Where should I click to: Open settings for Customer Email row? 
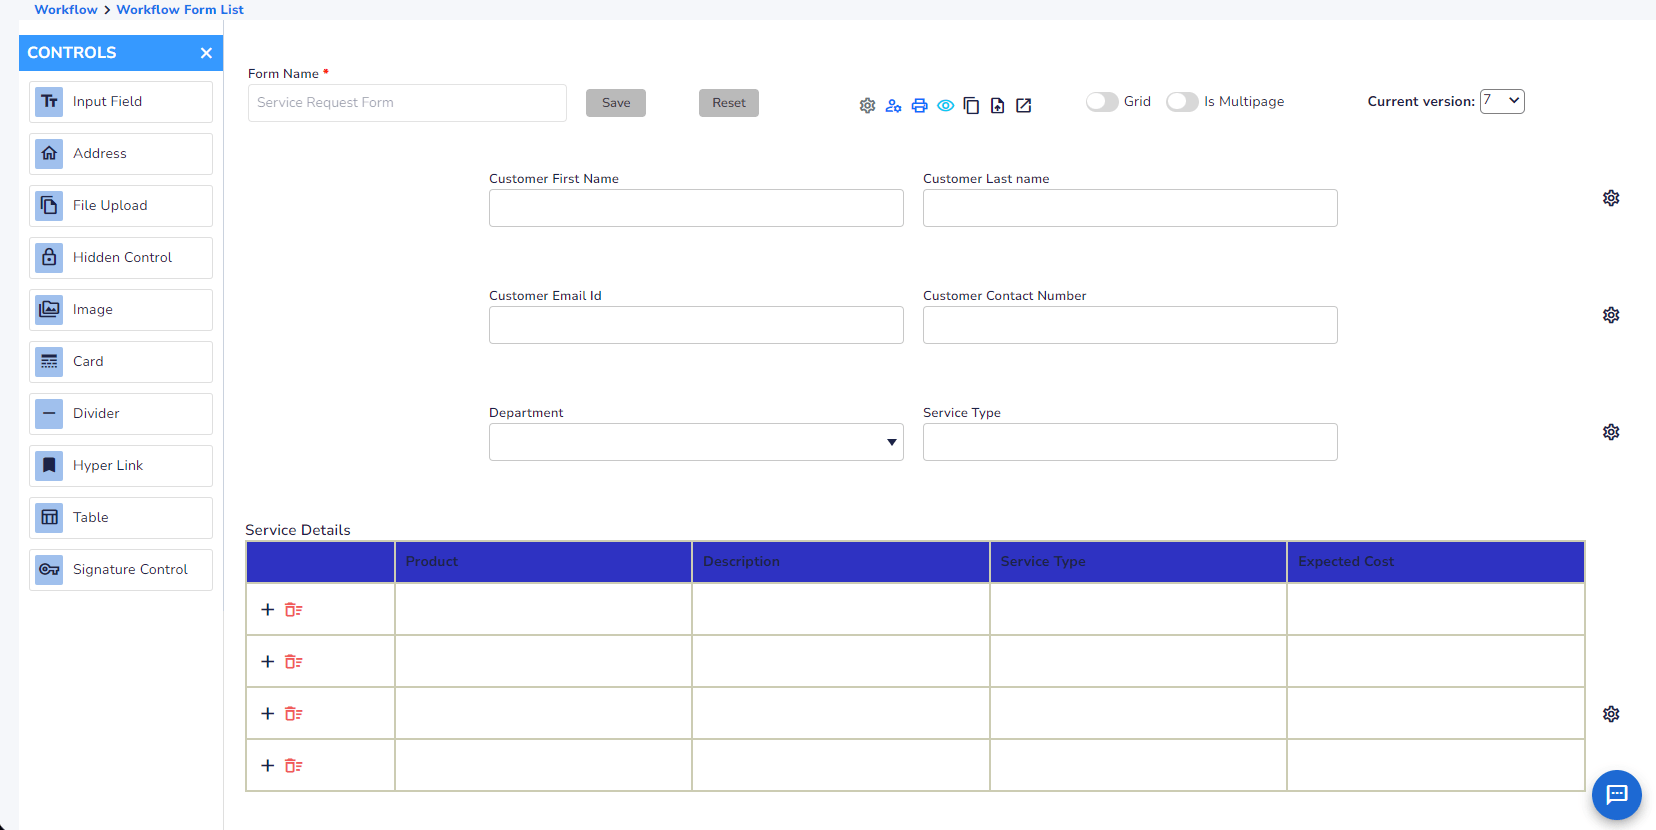tap(1611, 315)
